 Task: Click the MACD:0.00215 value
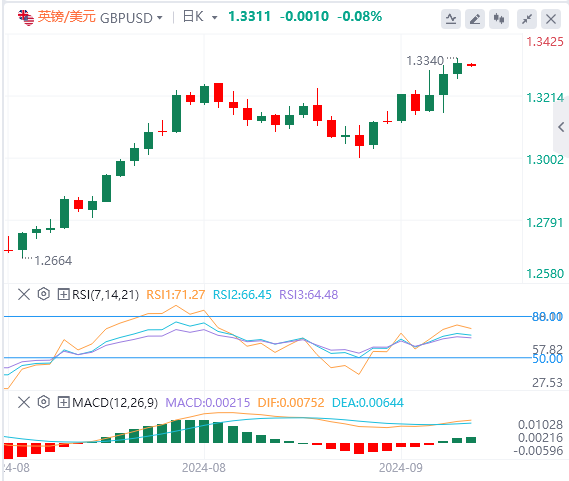208,403
